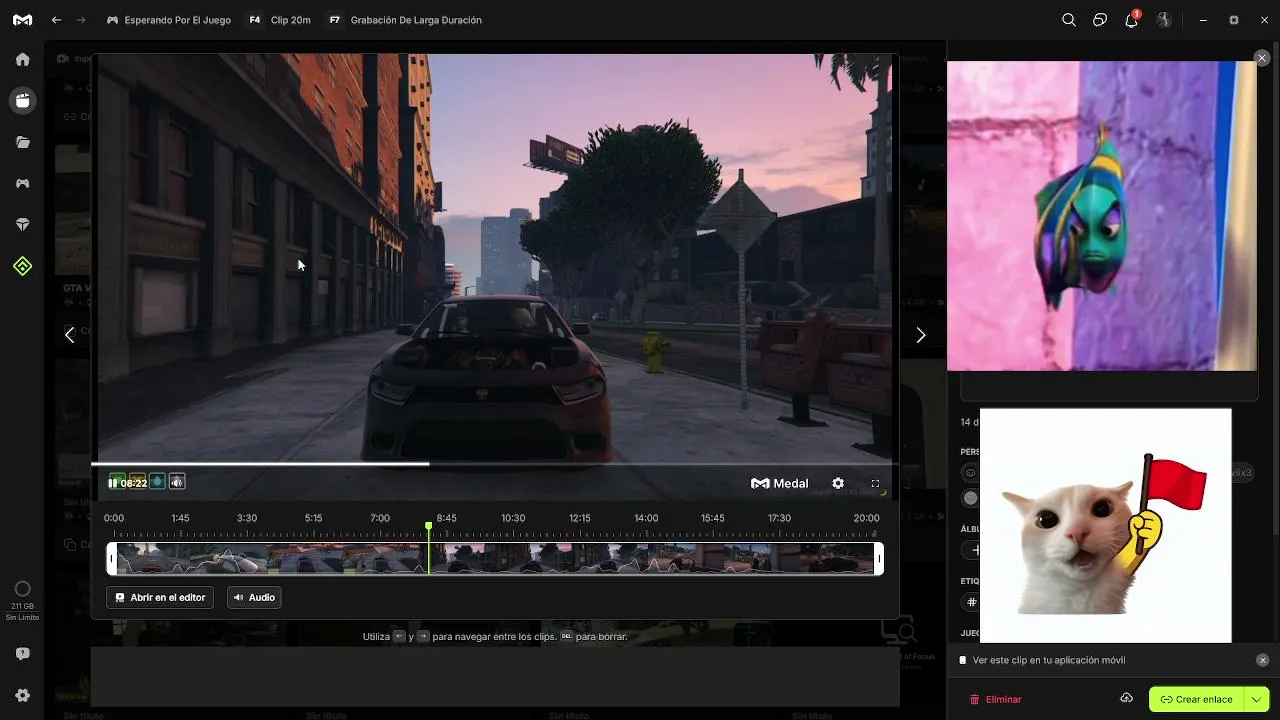Enter fullscreen mode in the player
Image resolution: width=1280 pixels, height=720 pixels.
(x=875, y=483)
